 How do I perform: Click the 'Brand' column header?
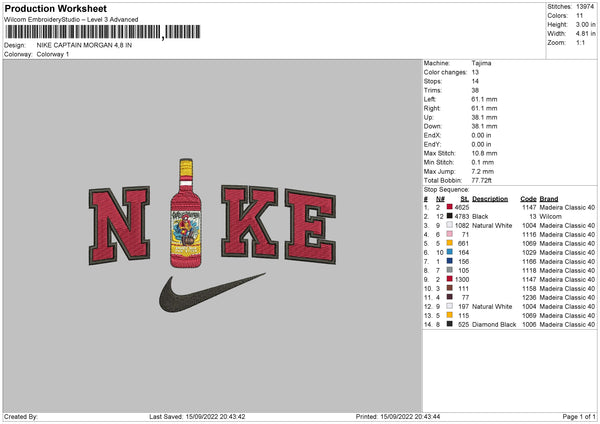click(x=549, y=199)
